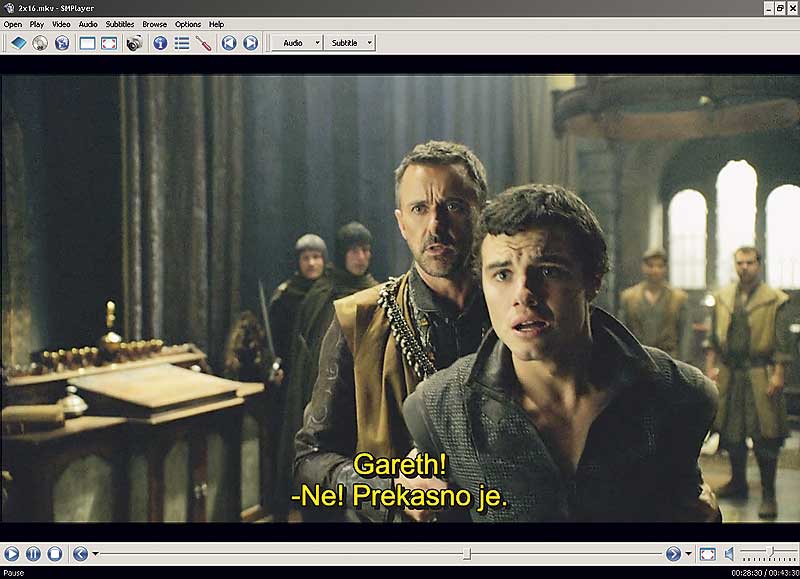Click the seek bar handle on timeline
This screenshot has width=800, height=579.
pos(466,553)
